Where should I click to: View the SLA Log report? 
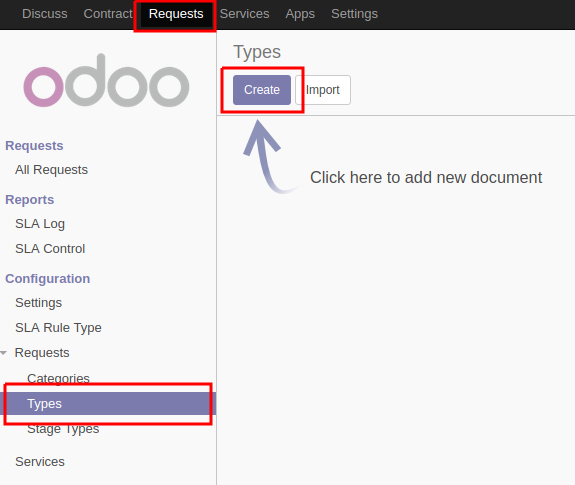coord(40,224)
